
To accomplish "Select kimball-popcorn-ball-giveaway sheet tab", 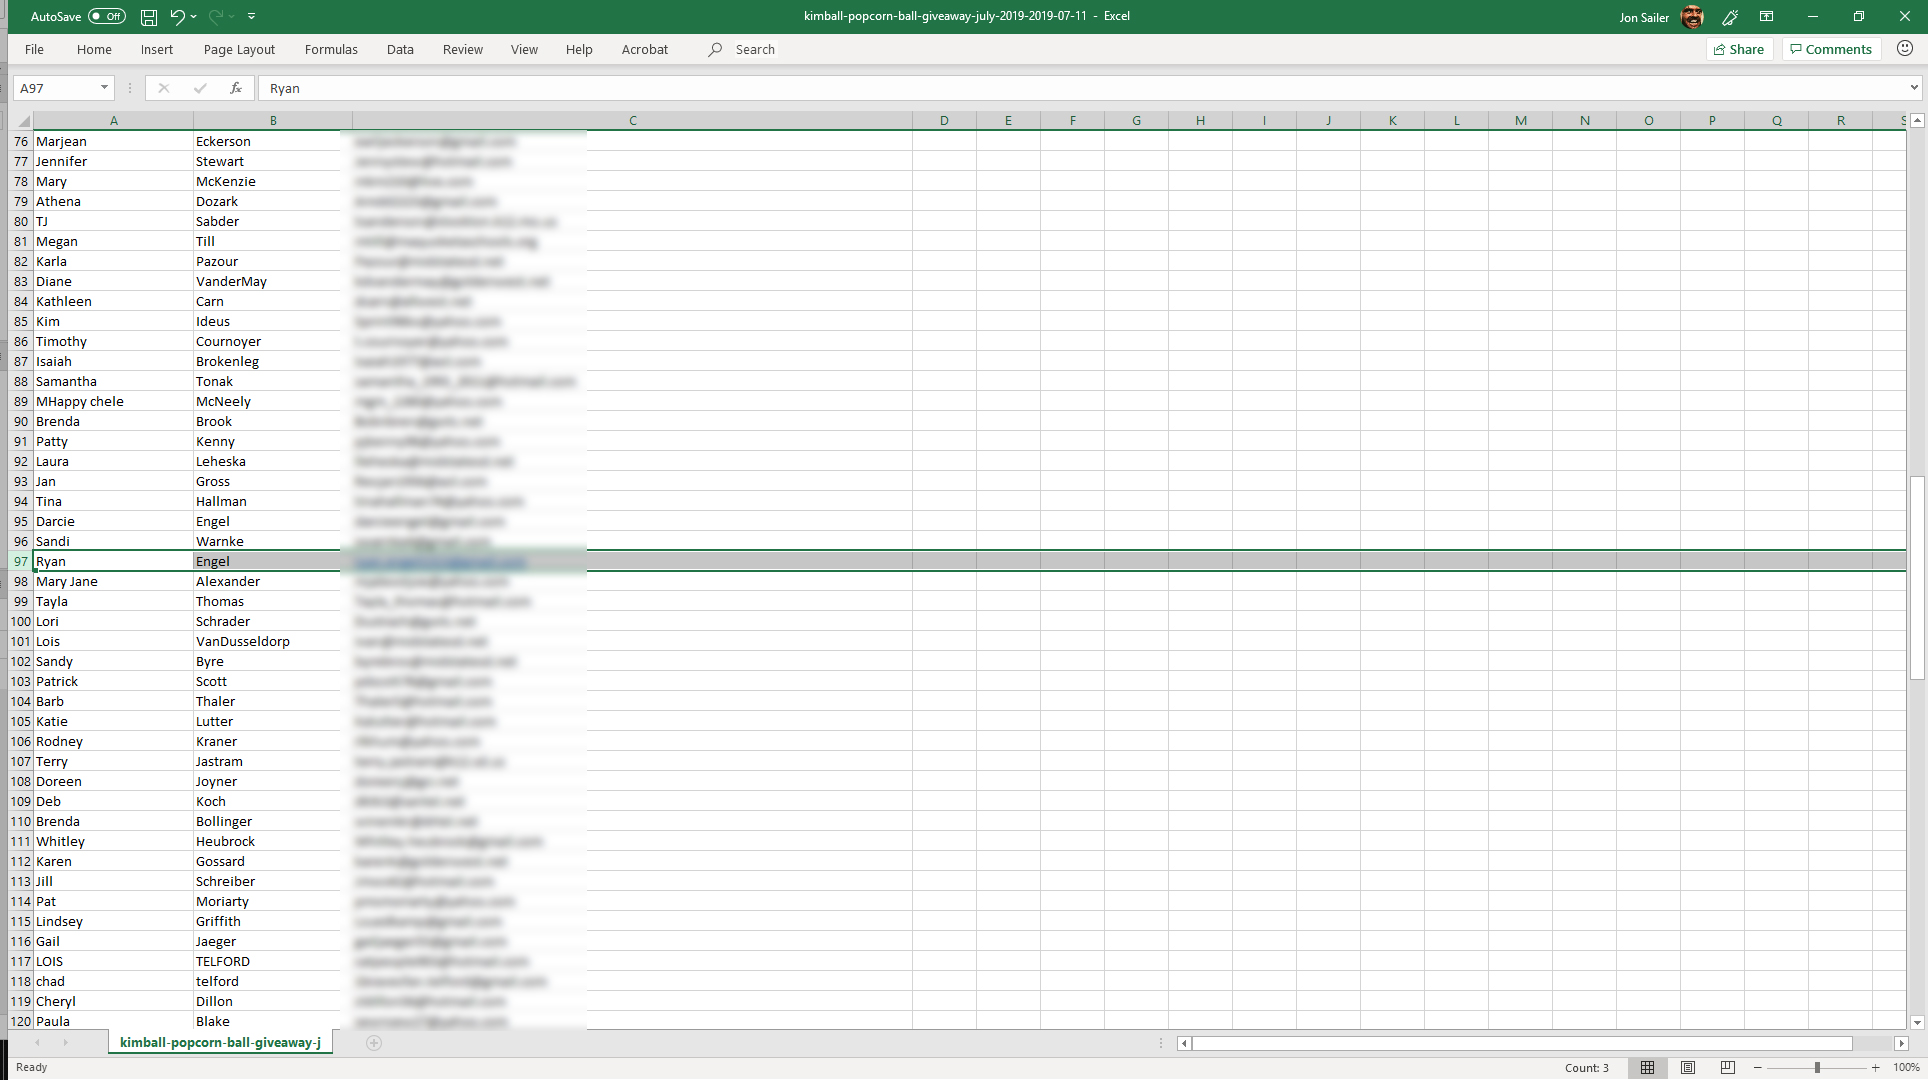I will coord(220,1042).
